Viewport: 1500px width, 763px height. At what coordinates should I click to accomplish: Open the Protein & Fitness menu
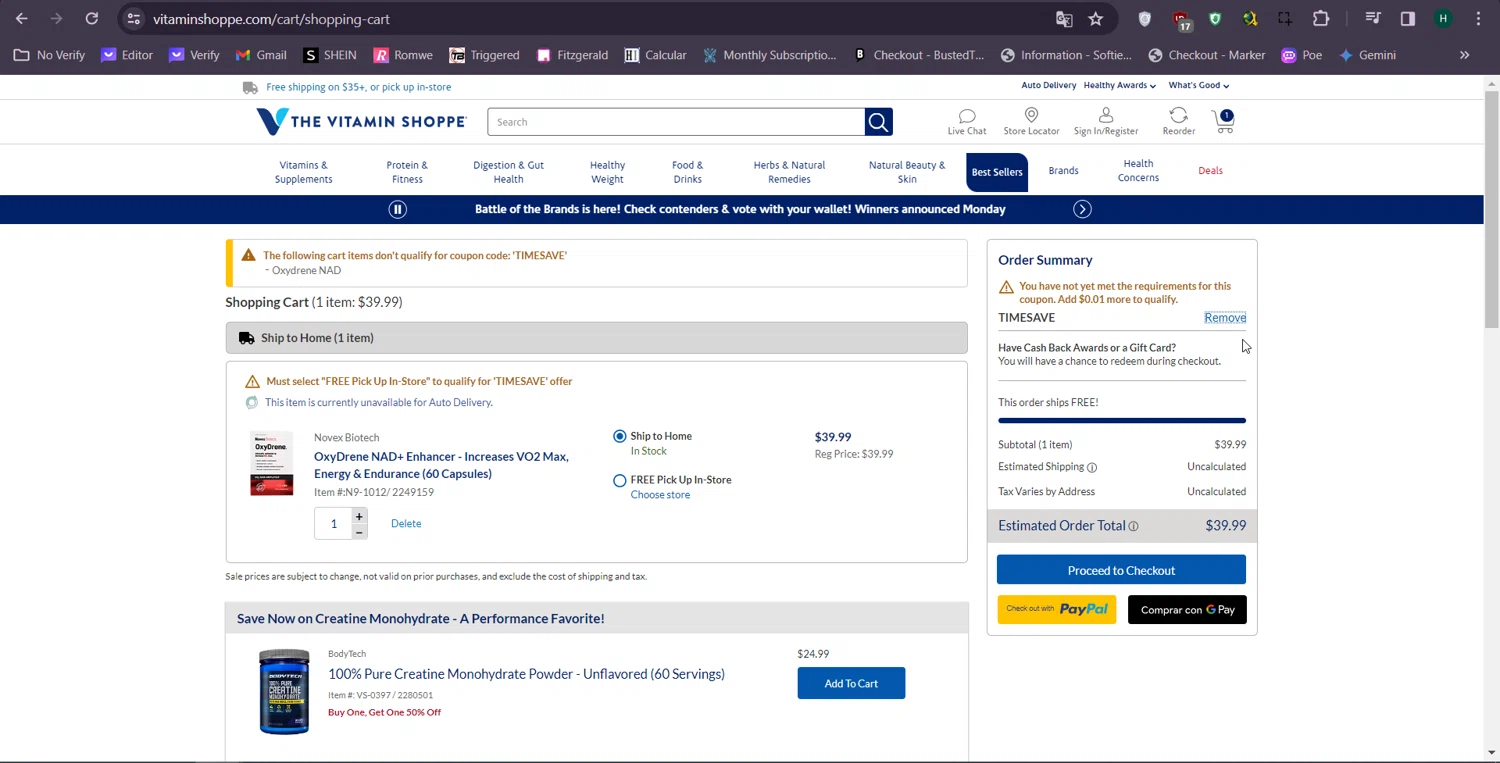(x=407, y=172)
